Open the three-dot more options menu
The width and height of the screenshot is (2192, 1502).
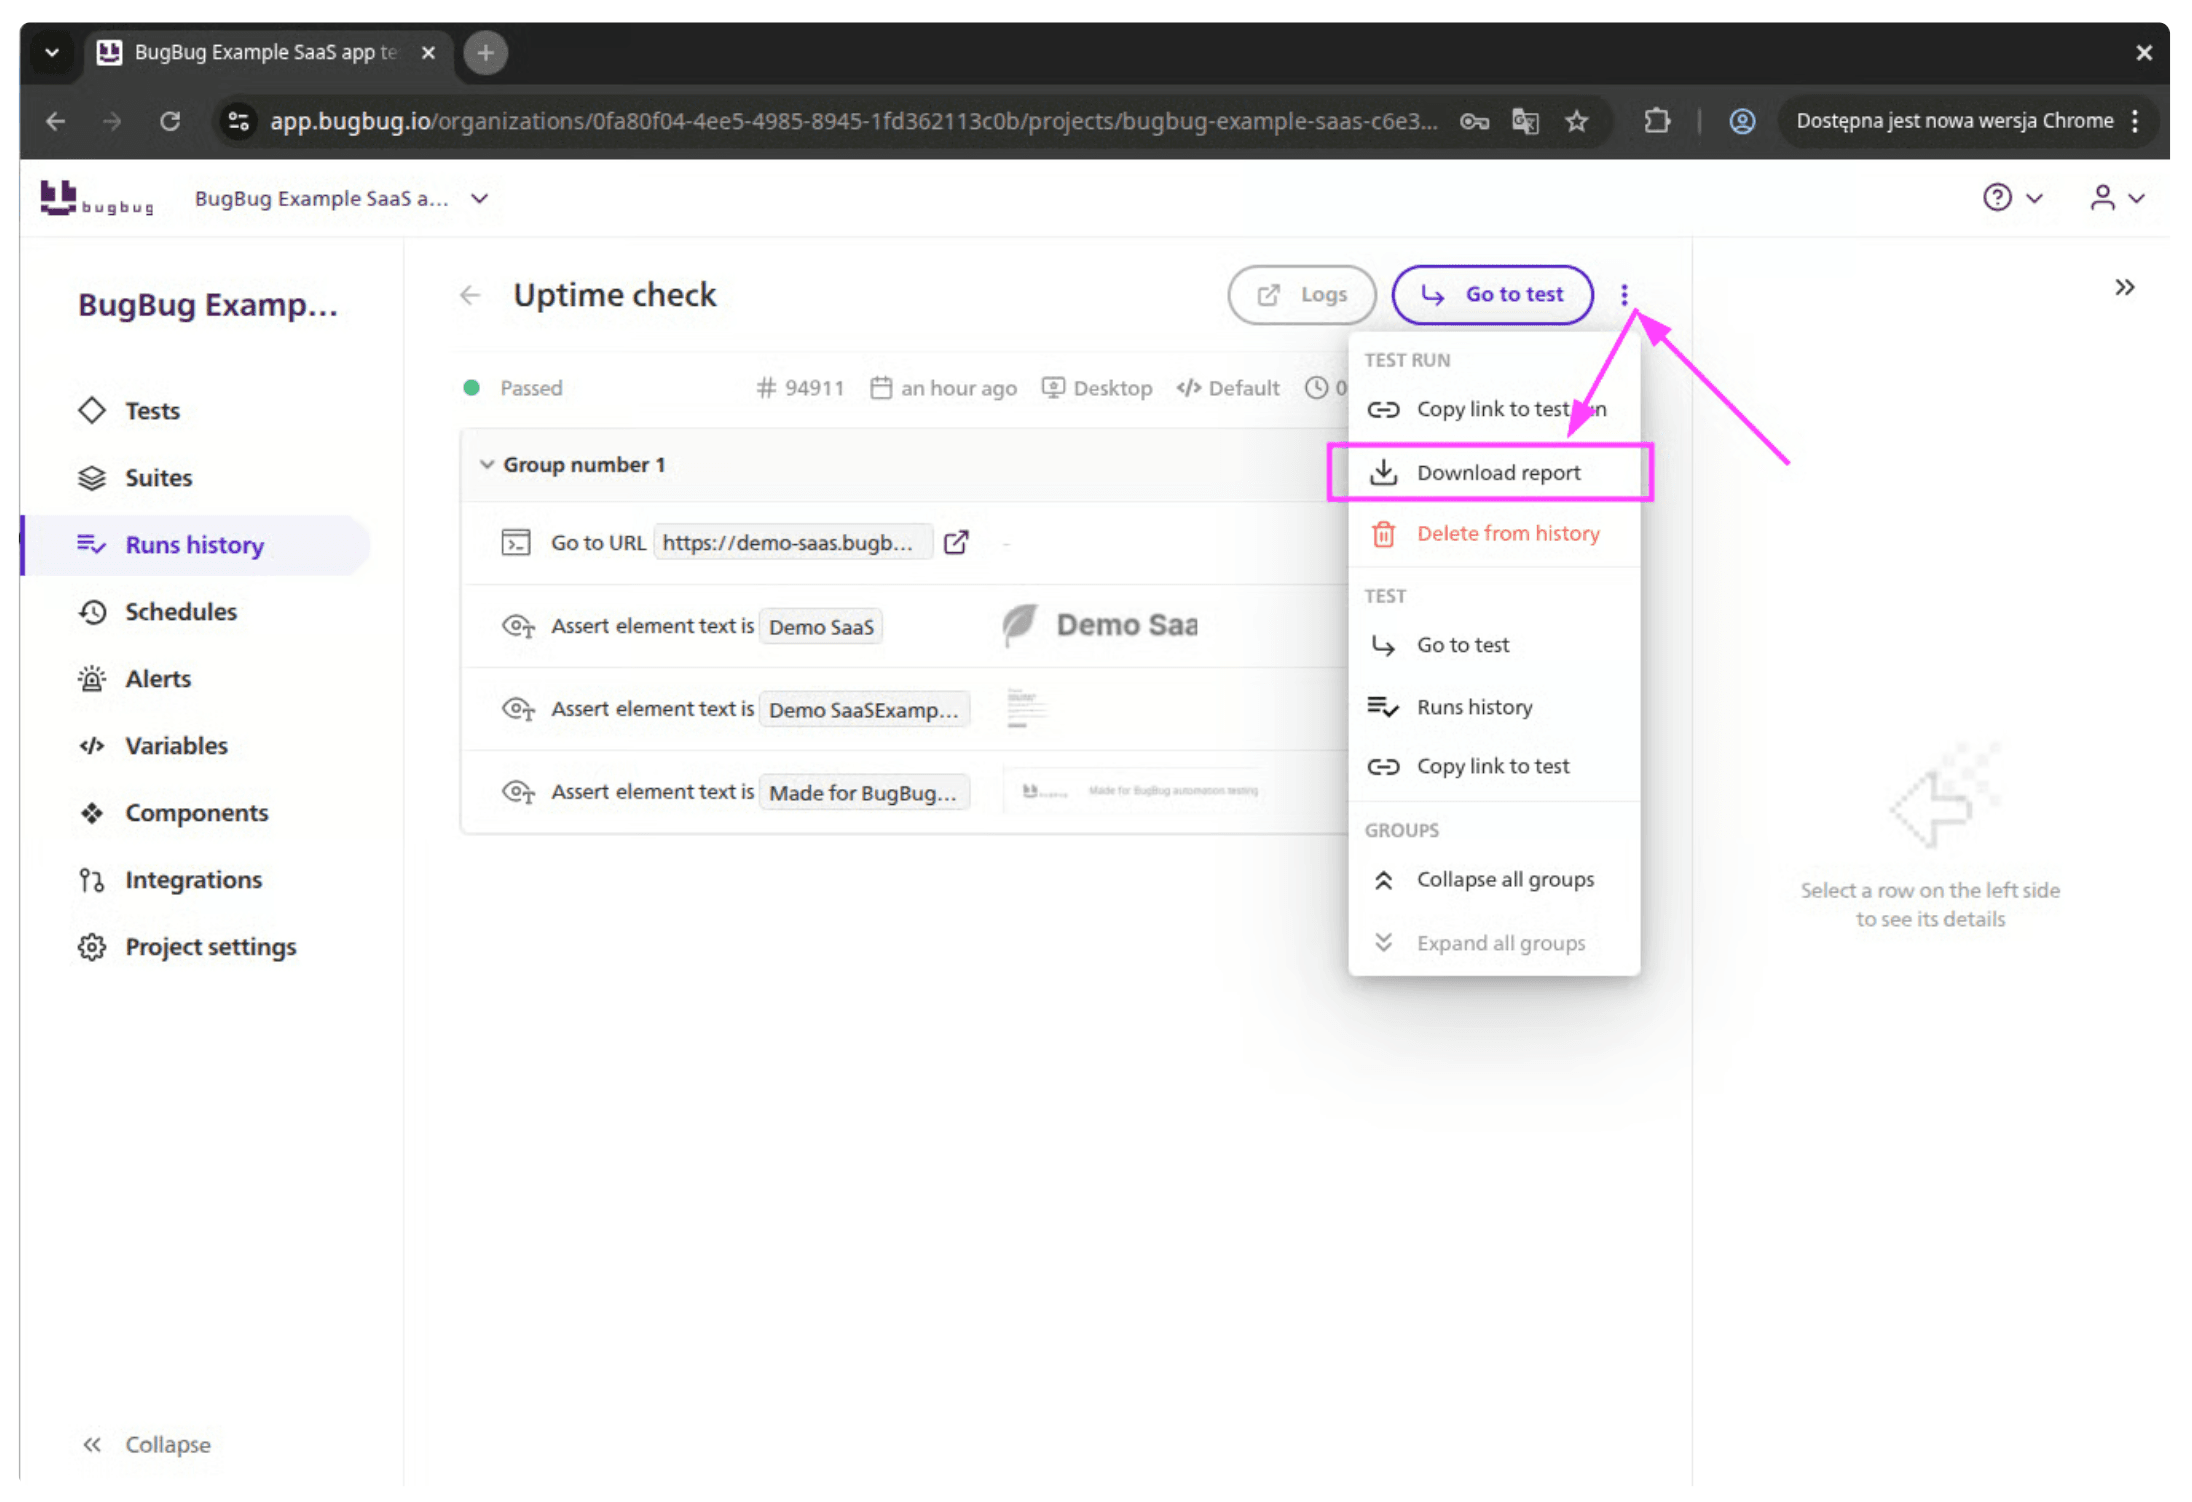tap(1624, 295)
